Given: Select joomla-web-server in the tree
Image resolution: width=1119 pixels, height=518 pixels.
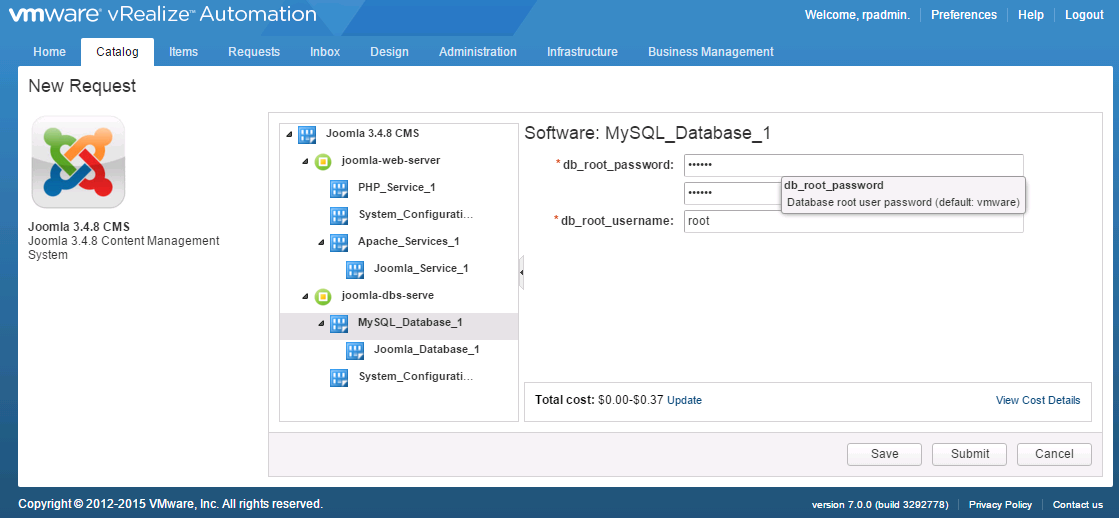Looking at the screenshot, I should tap(390, 161).
